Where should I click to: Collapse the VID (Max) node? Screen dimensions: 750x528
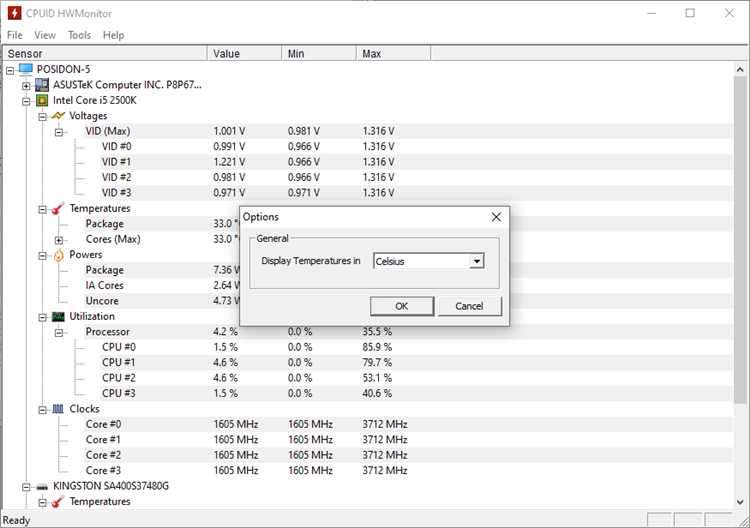point(59,132)
